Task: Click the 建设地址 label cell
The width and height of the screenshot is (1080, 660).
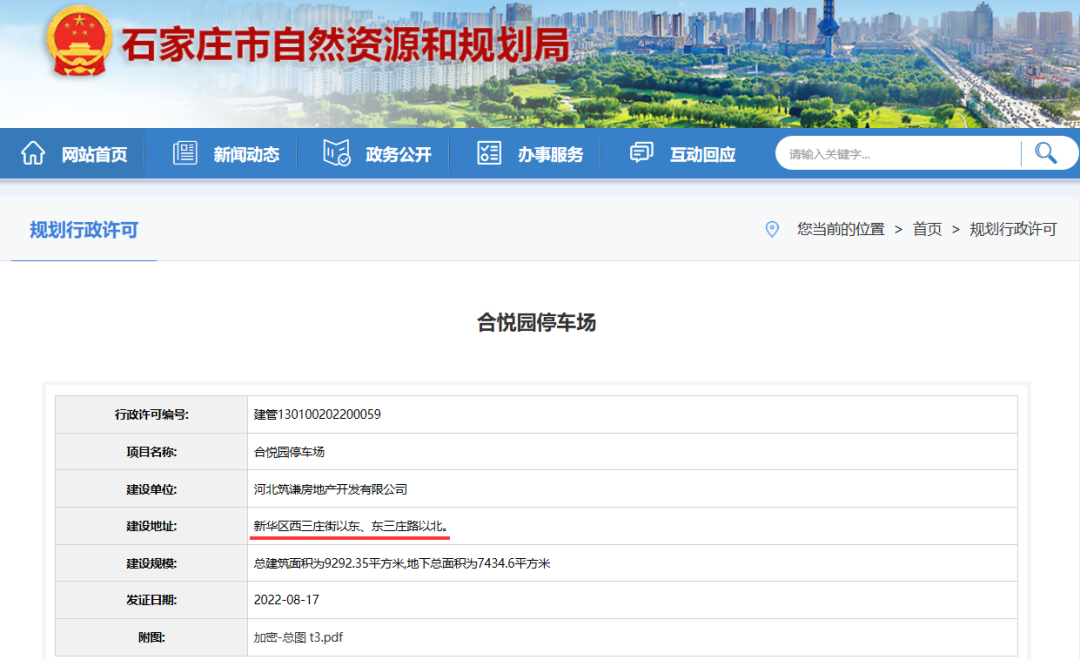Action: 152,526
